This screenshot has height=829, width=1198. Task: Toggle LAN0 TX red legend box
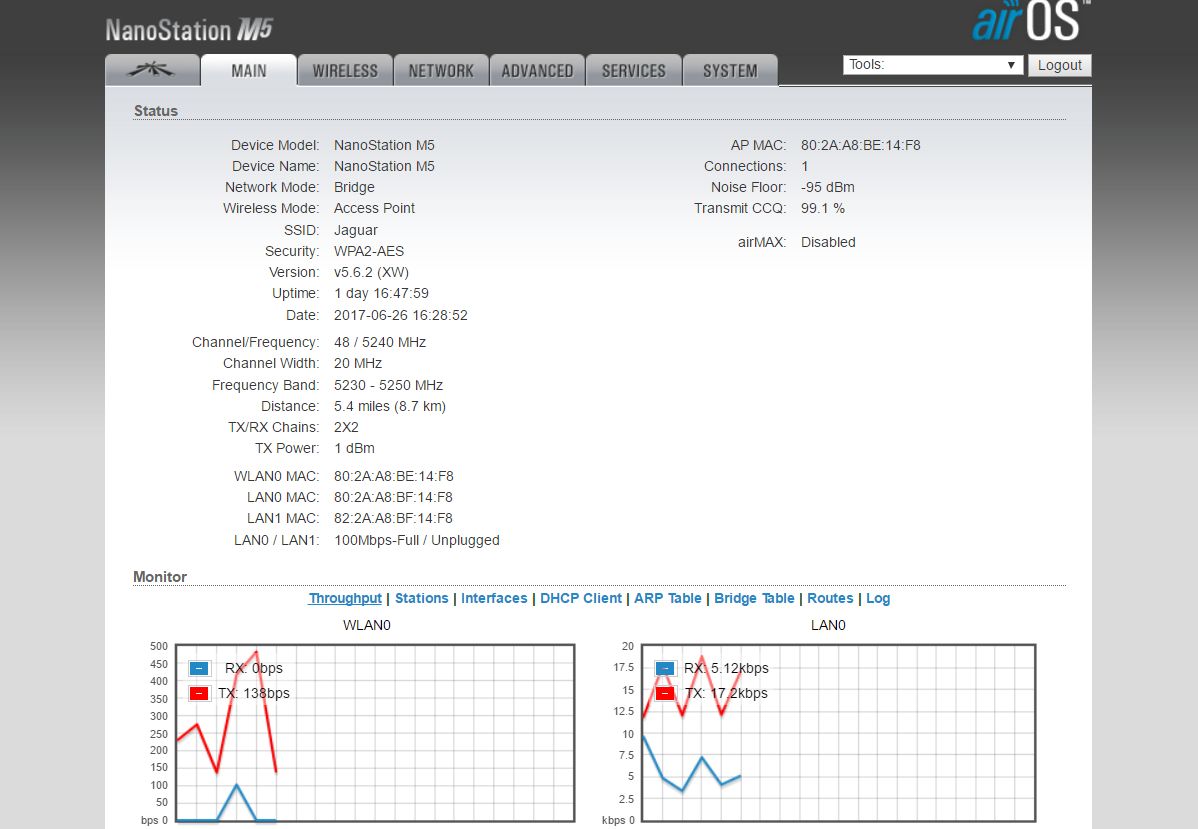tap(665, 694)
